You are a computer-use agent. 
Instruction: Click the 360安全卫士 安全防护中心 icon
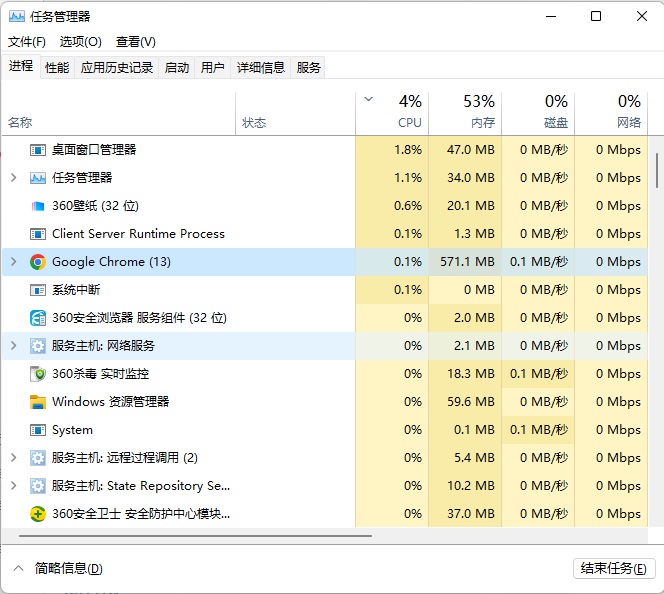(38, 514)
